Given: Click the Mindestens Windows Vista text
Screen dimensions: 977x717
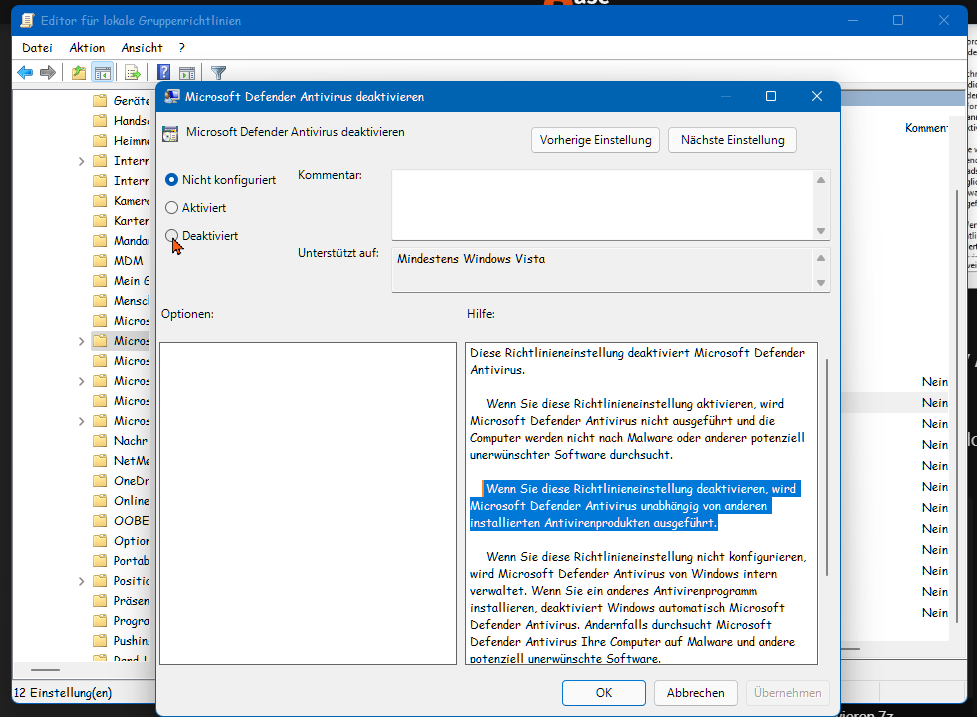Looking at the screenshot, I should point(471,259).
